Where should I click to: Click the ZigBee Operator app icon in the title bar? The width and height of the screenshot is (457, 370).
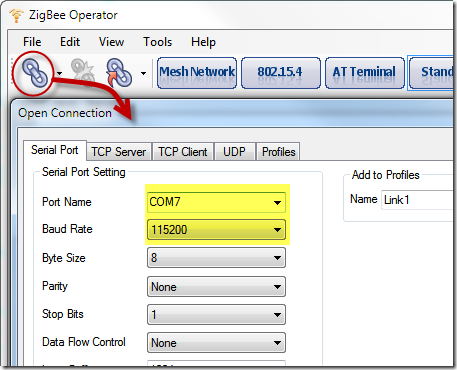(16, 15)
